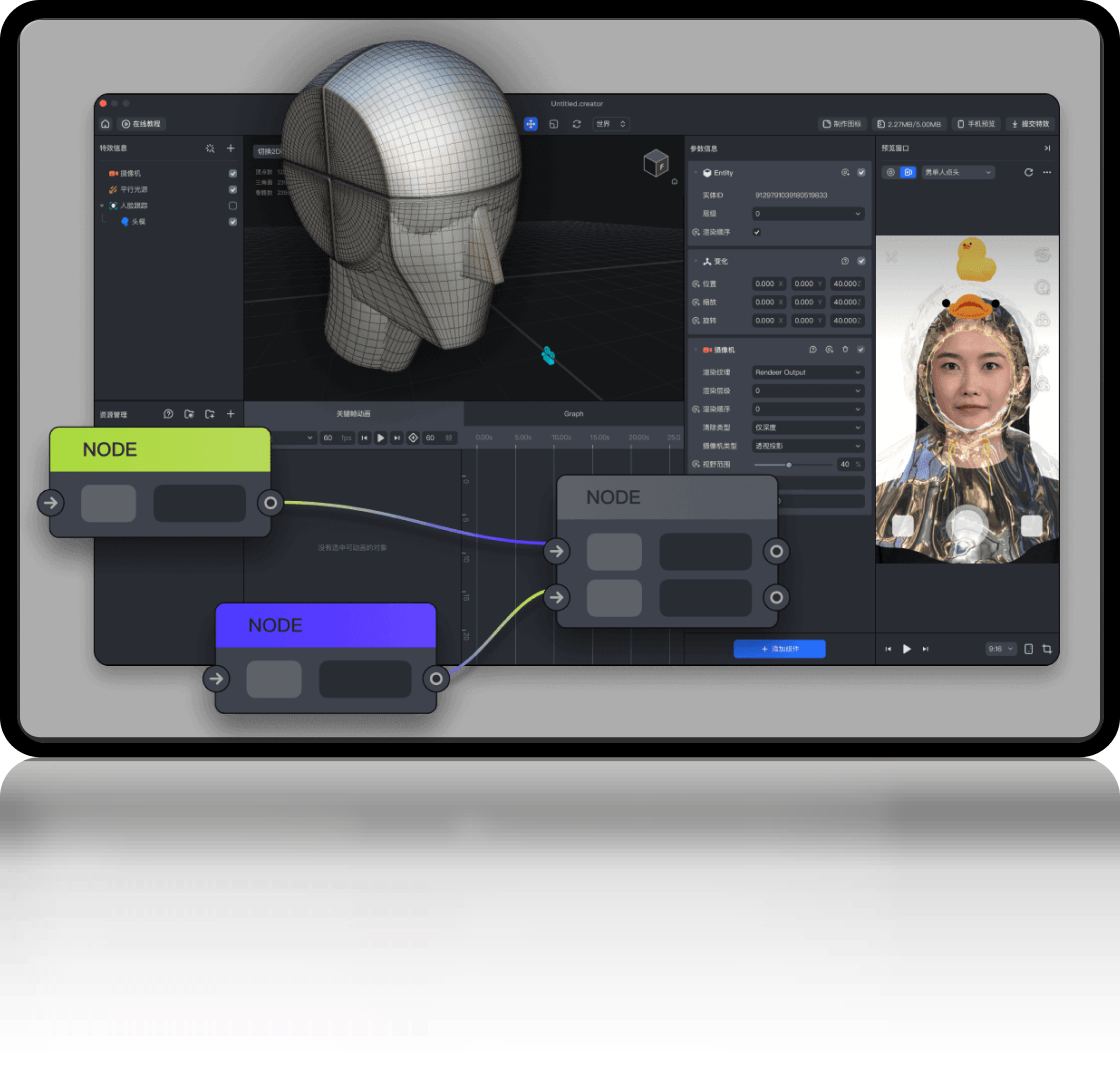The height and width of the screenshot is (1080, 1120).
Task: Click the home icon in top toolbar
Action: coord(106,124)
